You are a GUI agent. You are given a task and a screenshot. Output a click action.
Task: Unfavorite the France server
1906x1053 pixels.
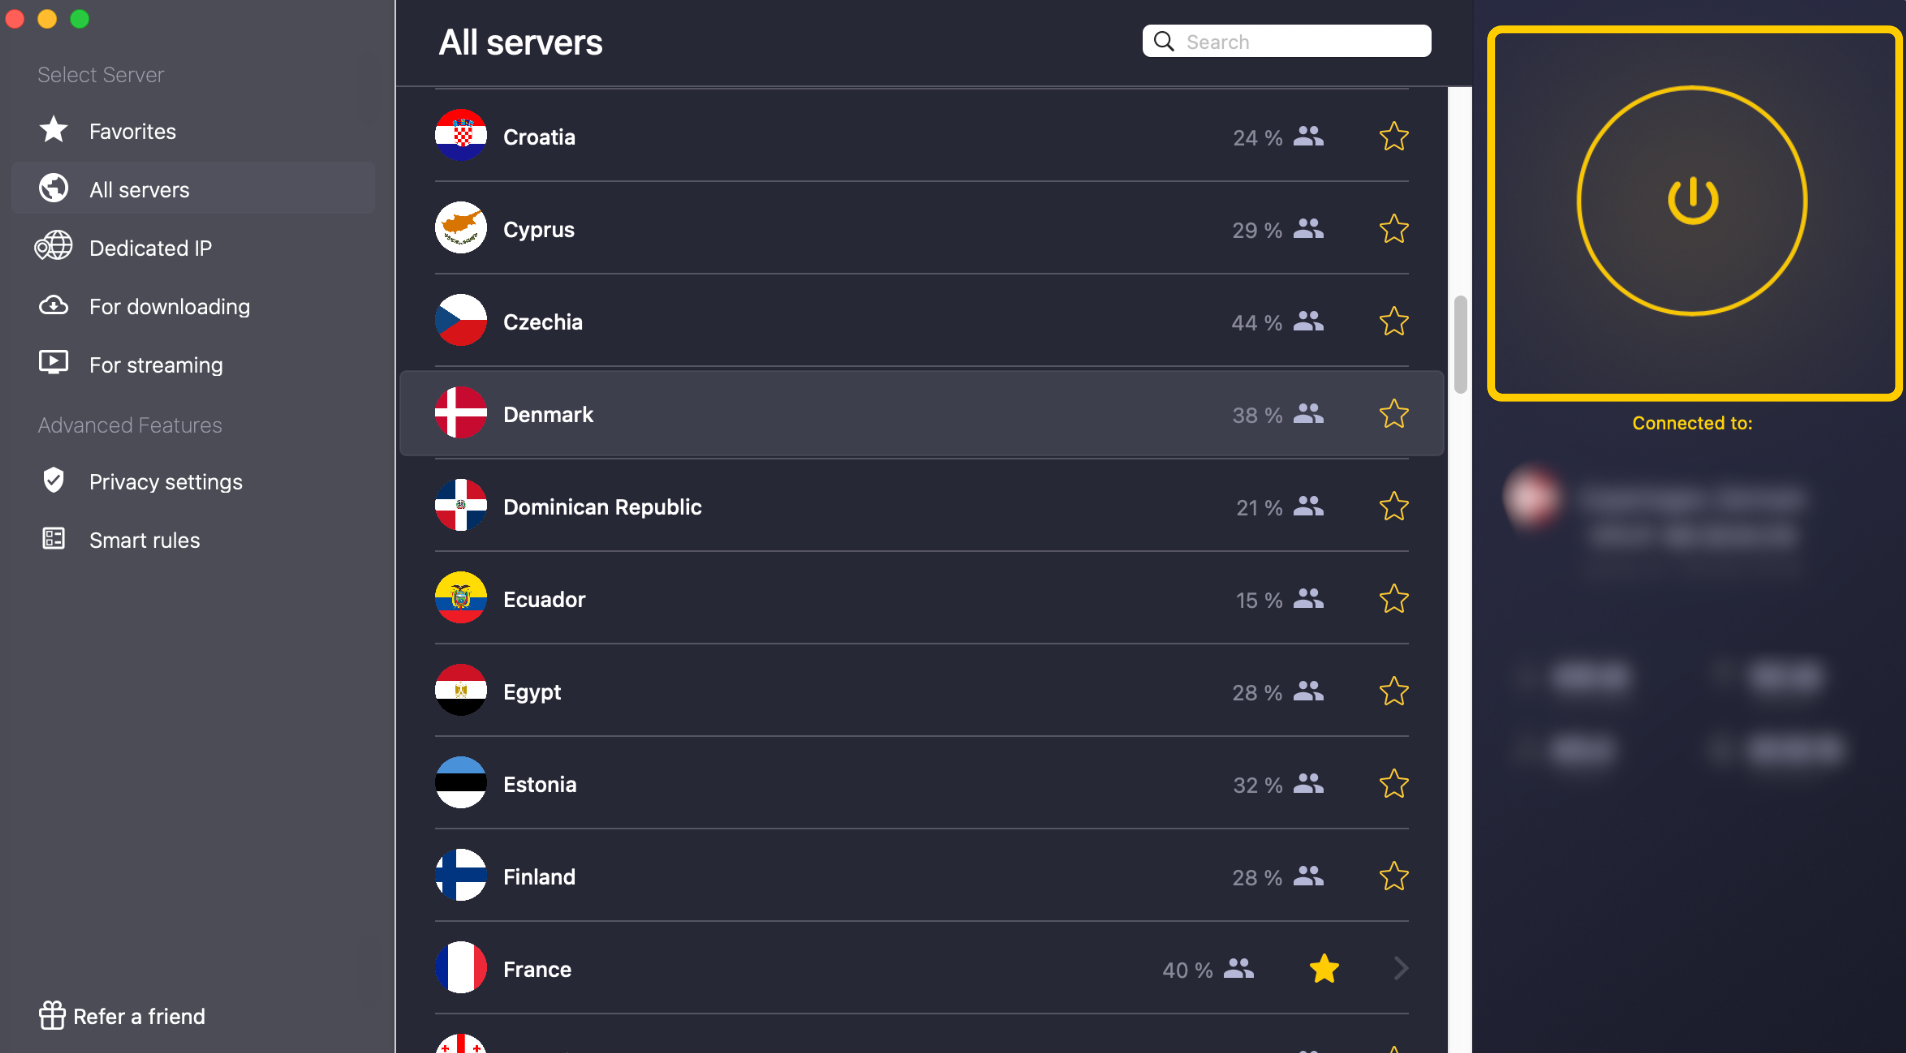tap(1324, 968)
